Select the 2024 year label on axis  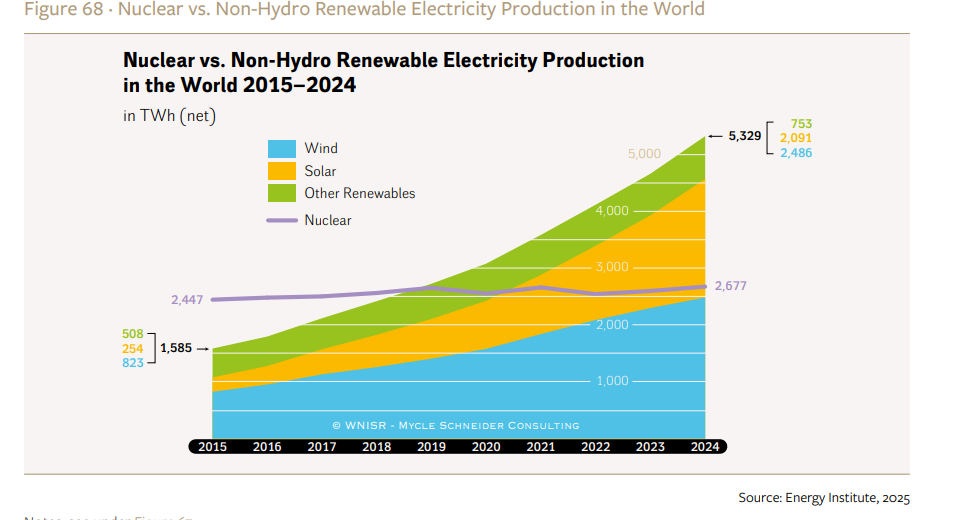click(704, 447)
